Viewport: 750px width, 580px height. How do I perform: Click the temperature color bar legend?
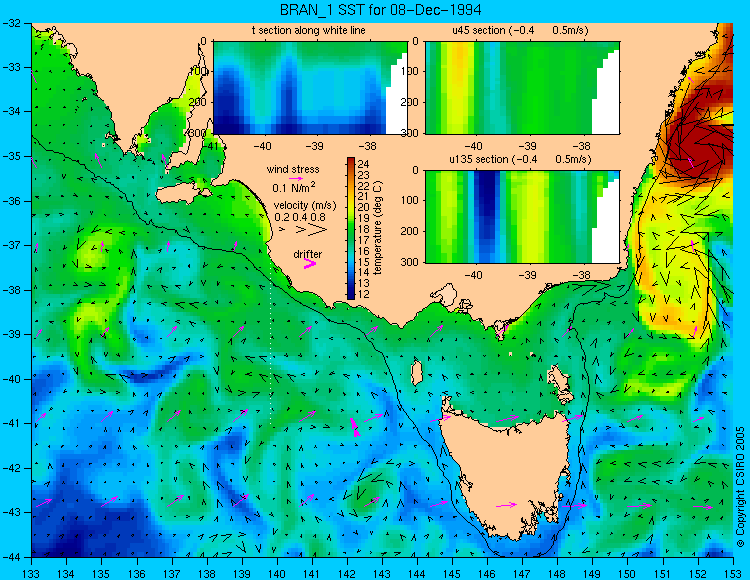[x=351, y=229]
